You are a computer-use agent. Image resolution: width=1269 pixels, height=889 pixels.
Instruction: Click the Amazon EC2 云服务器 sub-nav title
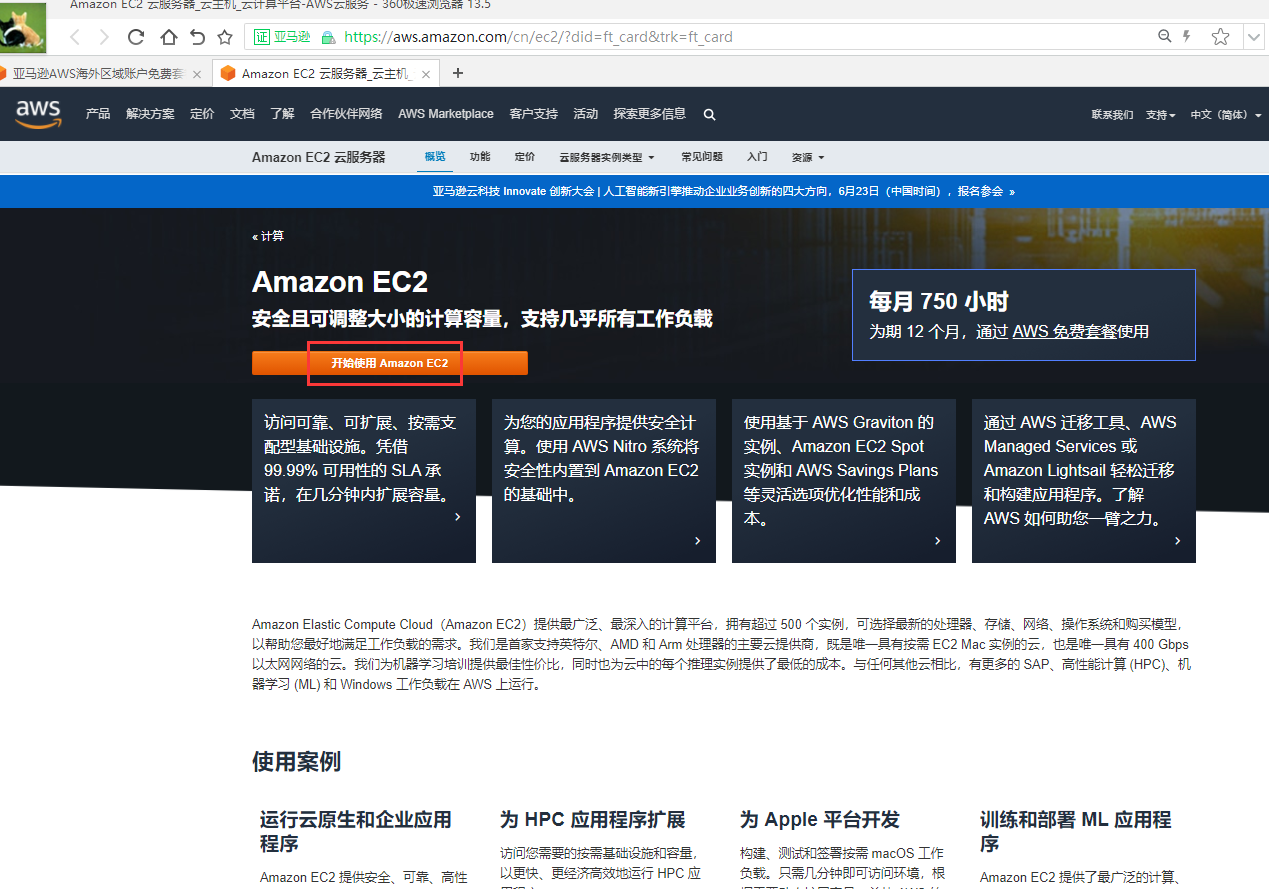[x=319, y=157]
